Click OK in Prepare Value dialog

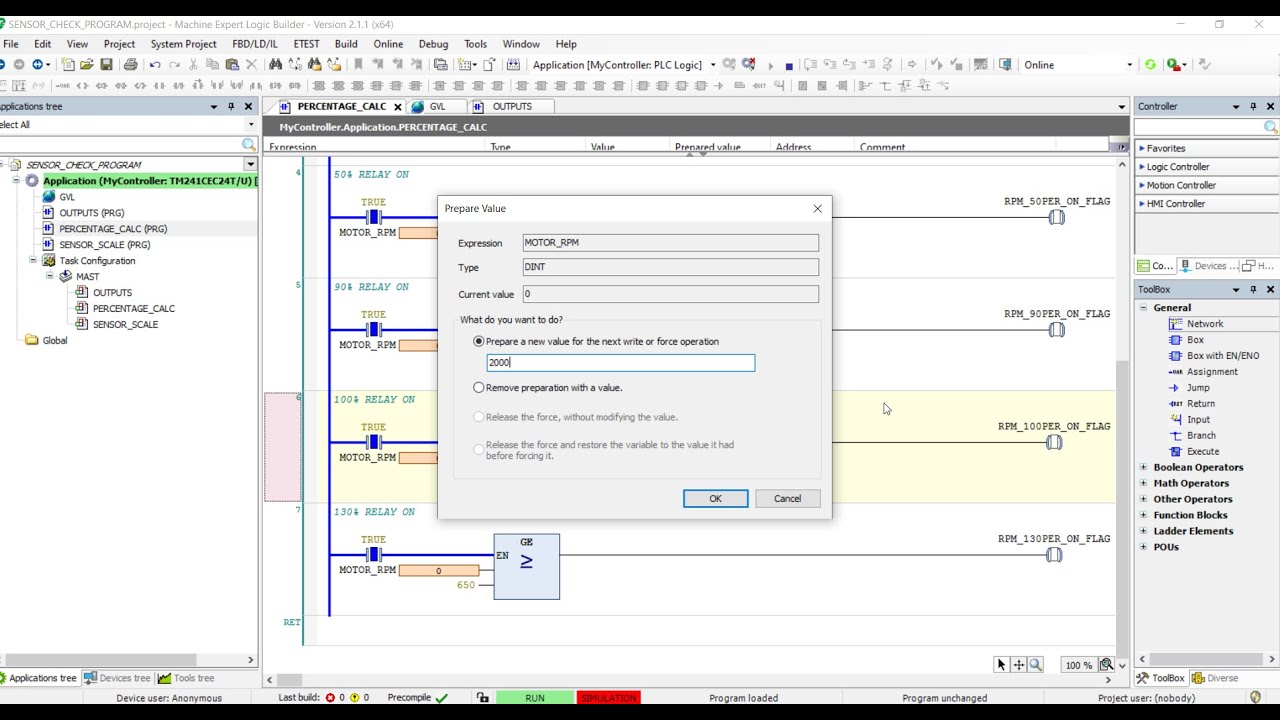(715, 498)
